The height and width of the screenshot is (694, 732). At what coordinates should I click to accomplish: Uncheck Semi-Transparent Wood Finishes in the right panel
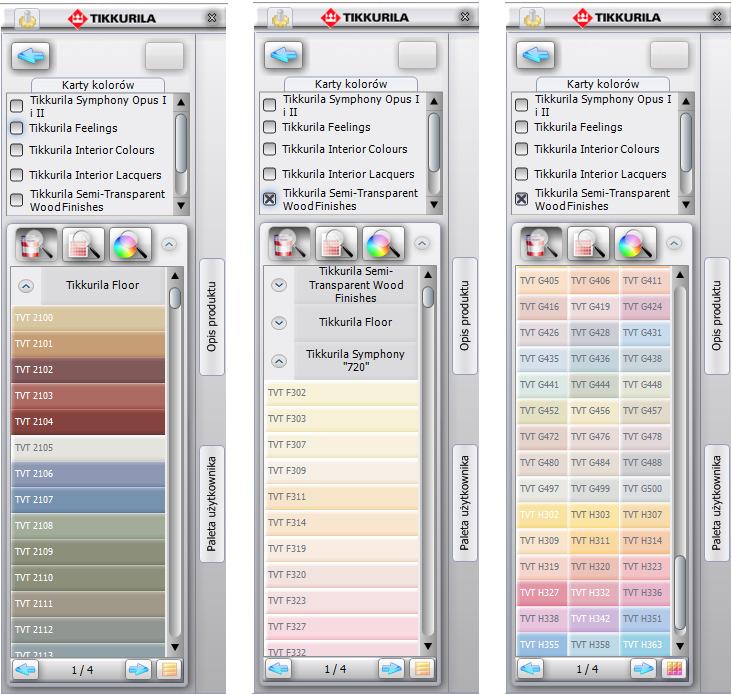tap(522, 199)
